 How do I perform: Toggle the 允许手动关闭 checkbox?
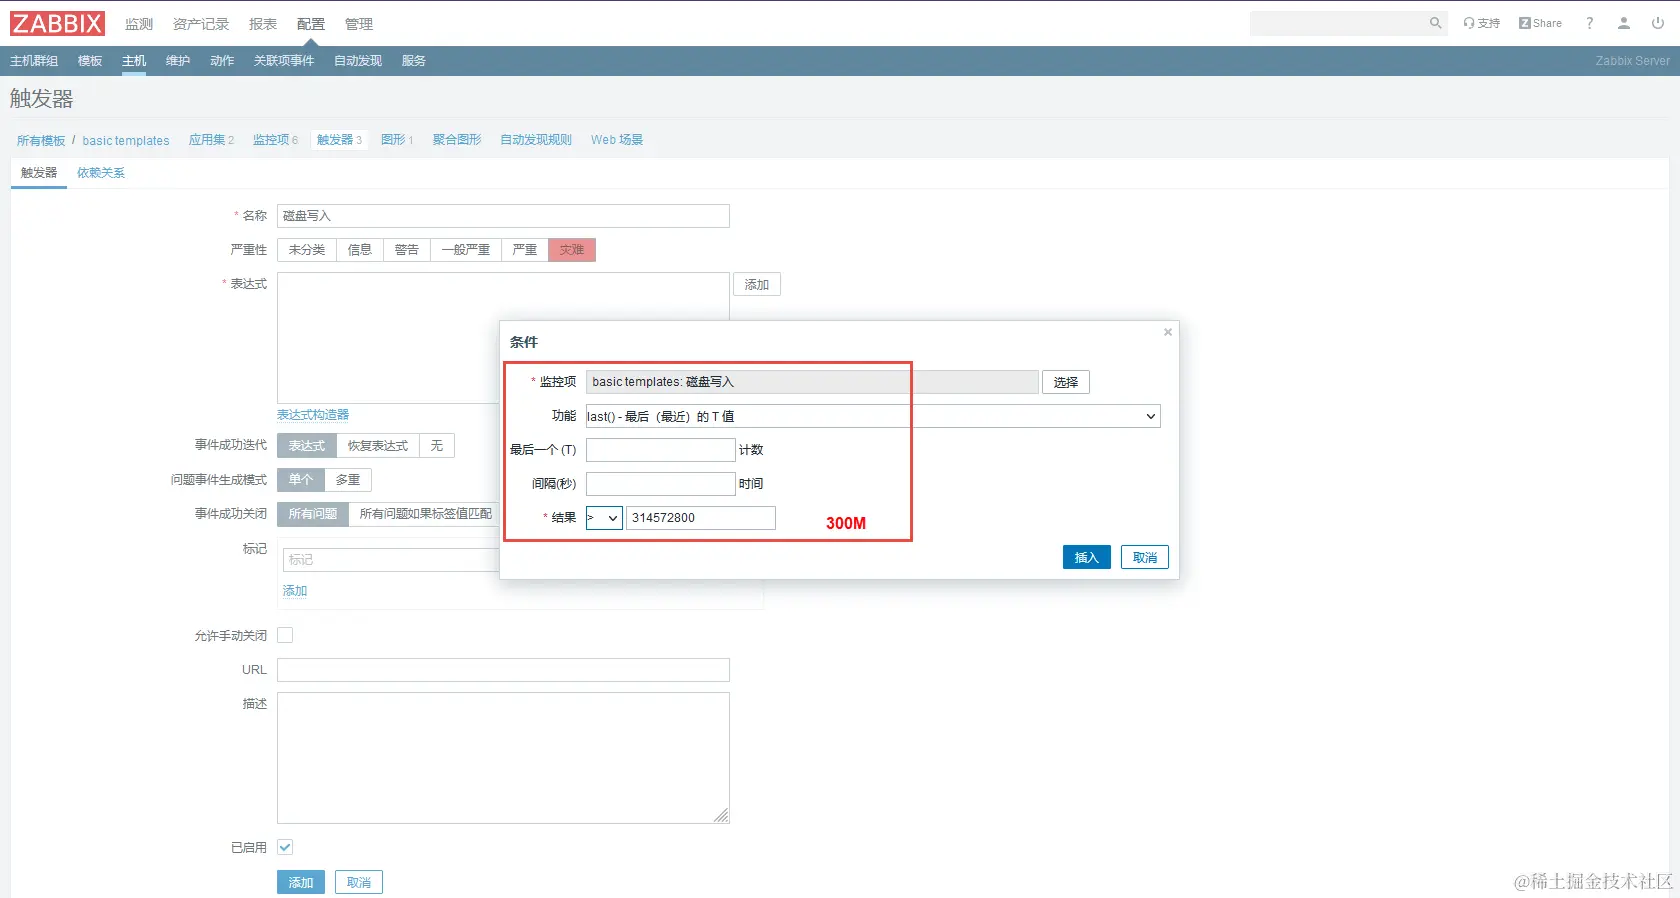click(x=285, y=635)
